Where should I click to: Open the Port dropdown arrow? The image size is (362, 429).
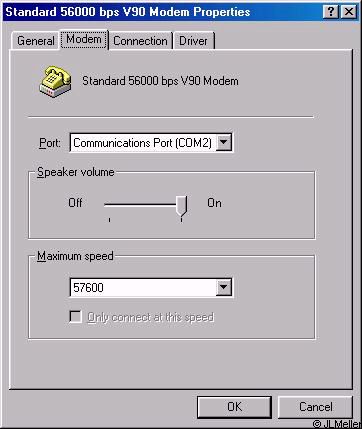tap(224, 143)
